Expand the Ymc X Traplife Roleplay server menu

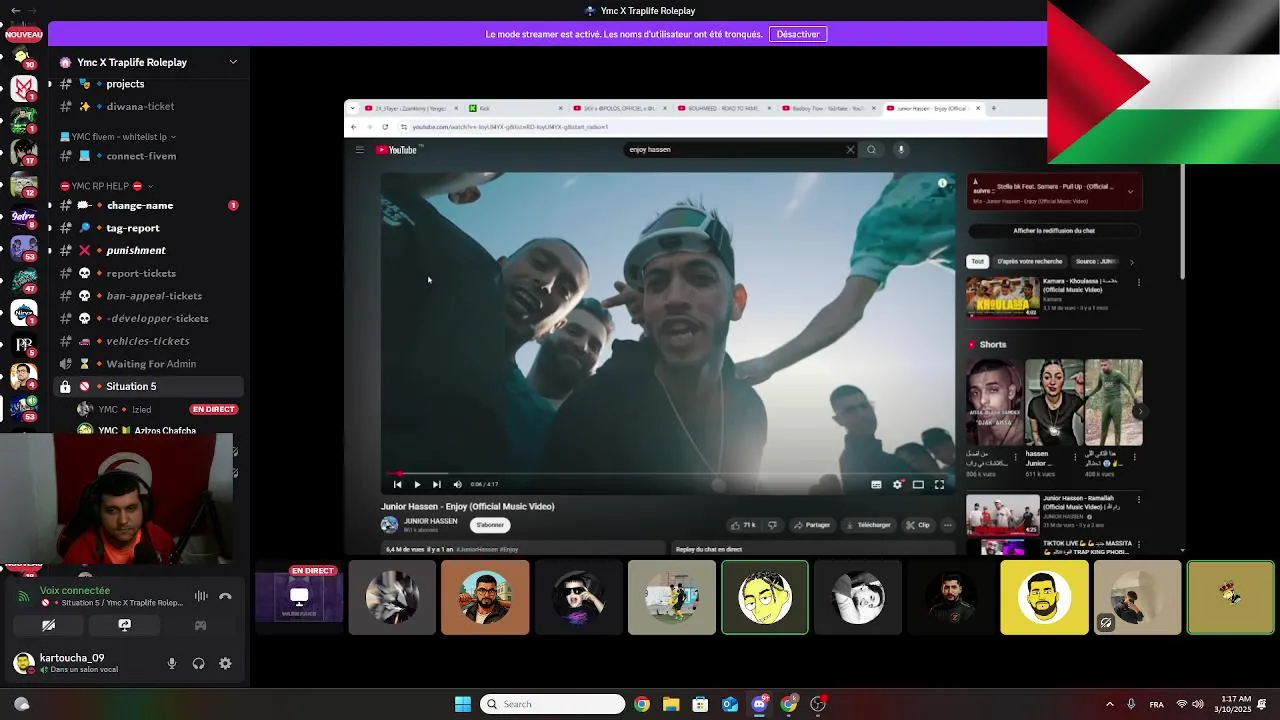coord(233,62)
